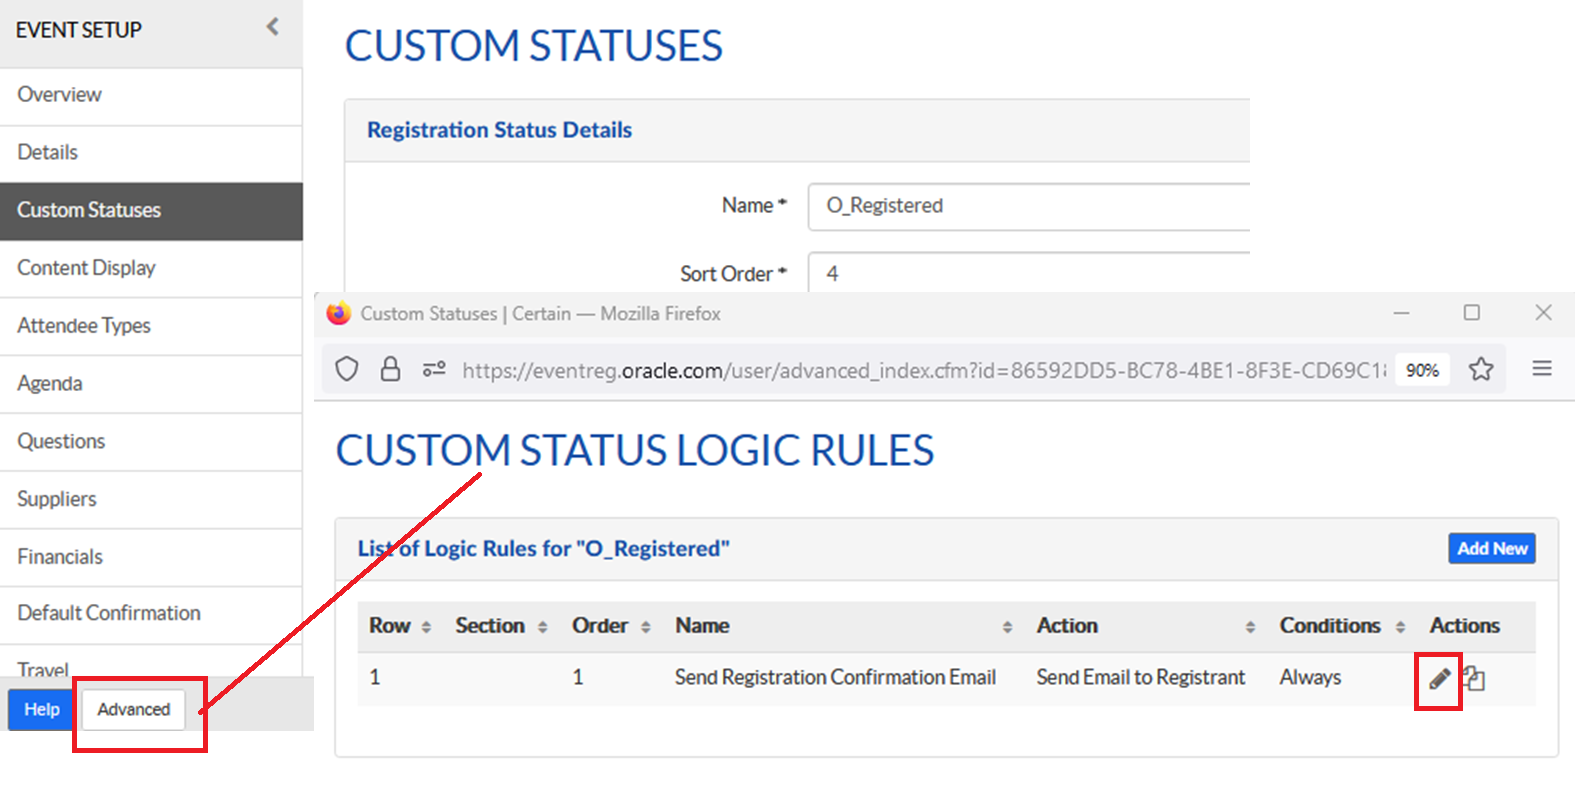Reset the 90% zoom level indicator
Image resolution: width=1575 pixels, height=800 pixels.
tap(1422, 370)
